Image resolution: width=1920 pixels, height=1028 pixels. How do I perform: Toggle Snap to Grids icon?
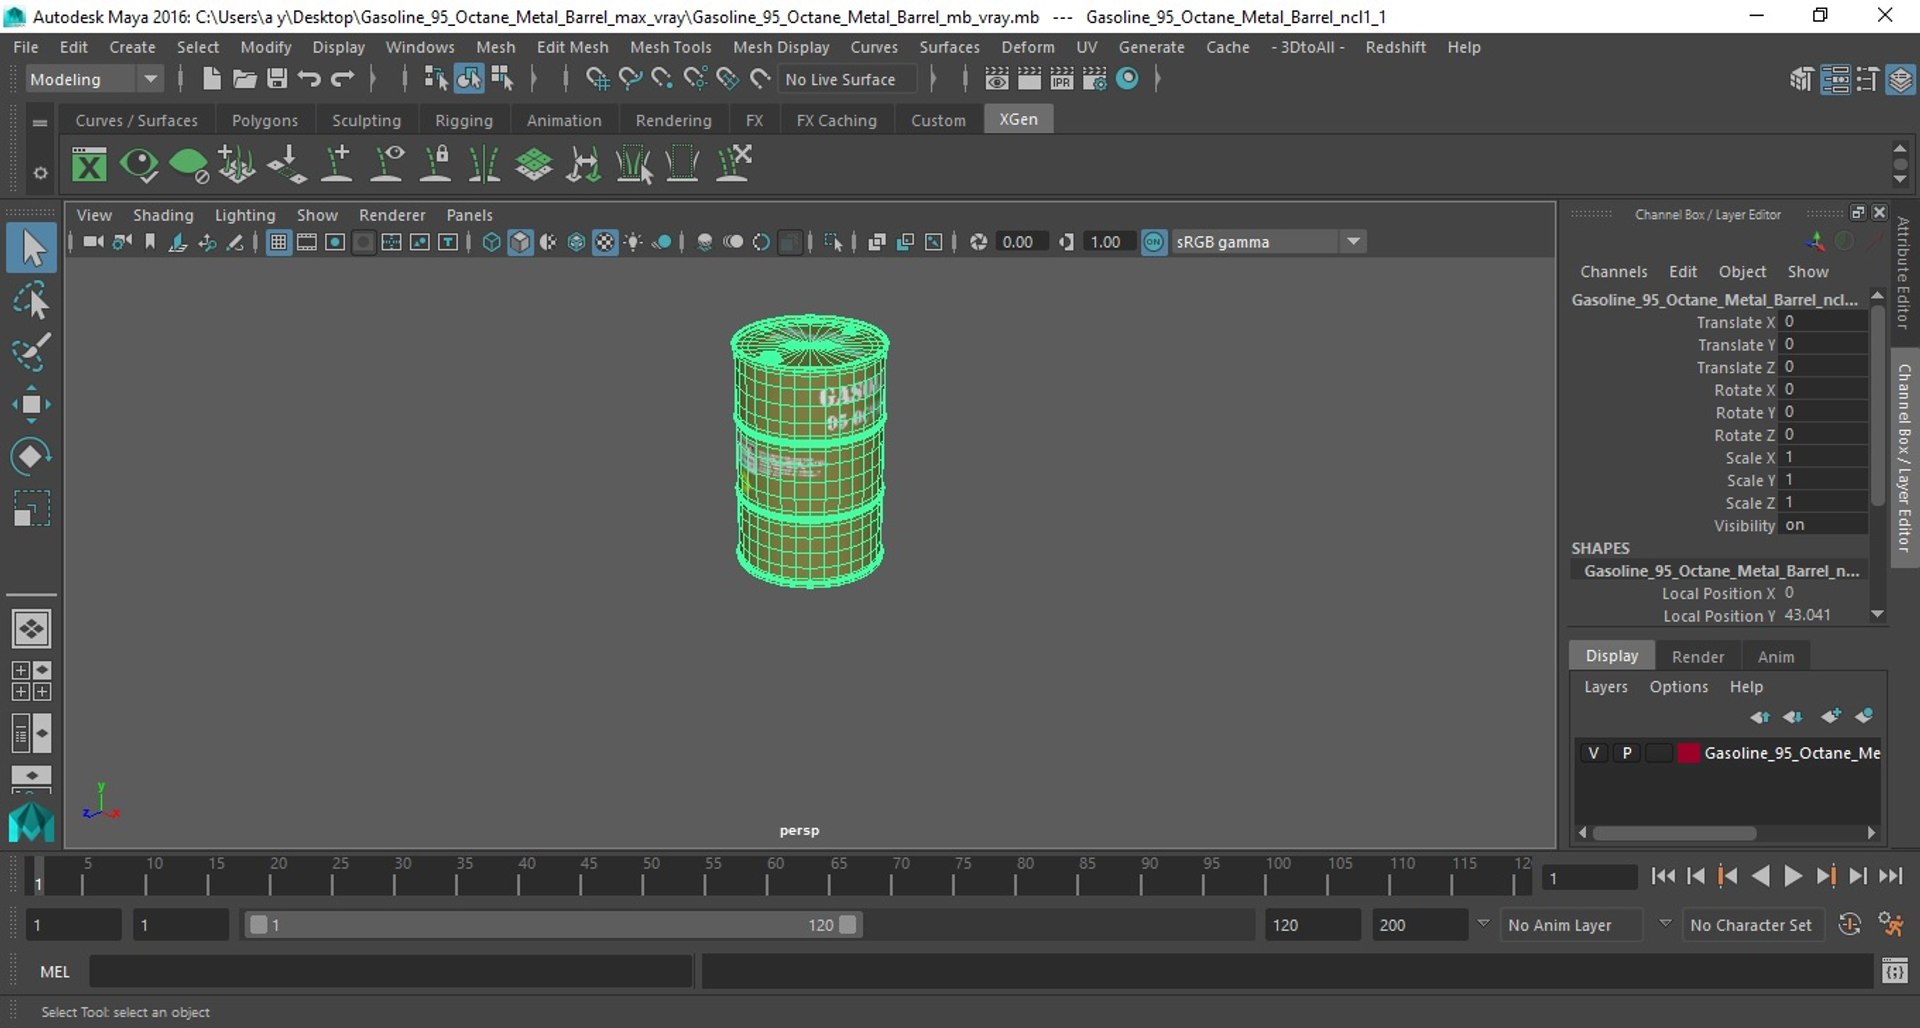tap(597, 79)
